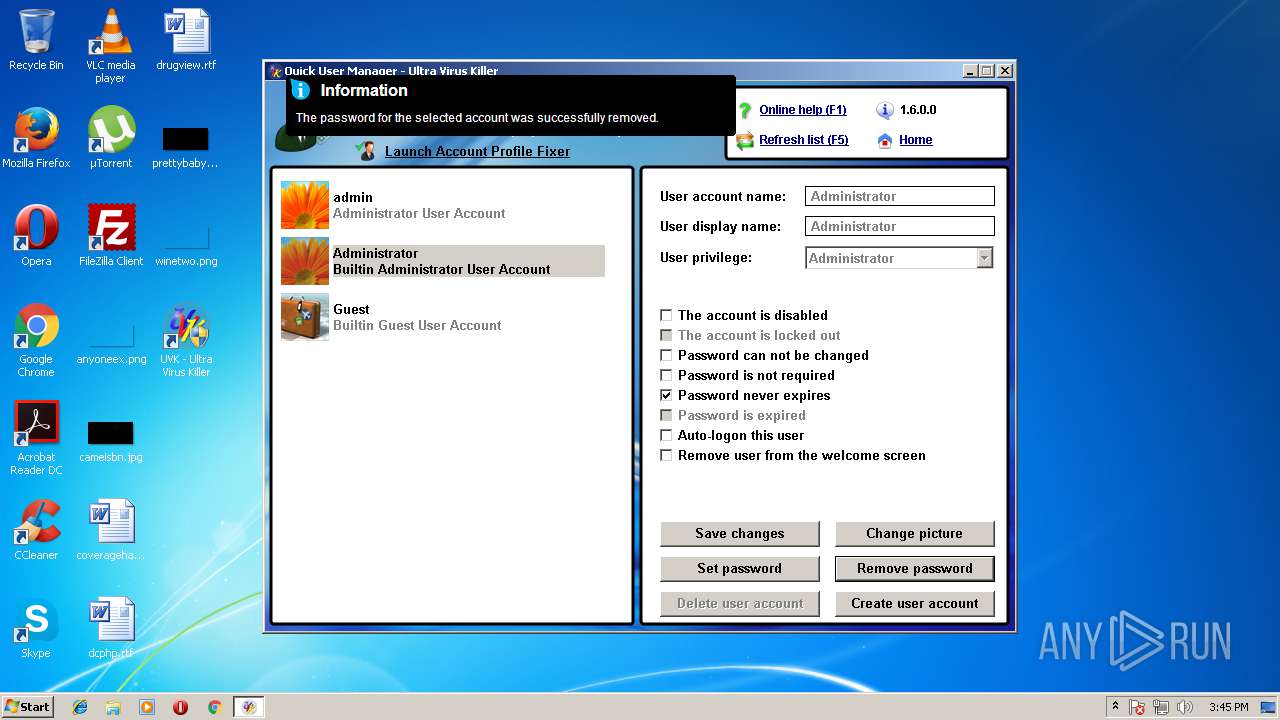Screen dimensions: 1280x720
Task: Toggle 'The account is locked out' checkbox
Action: coord(666,335)
